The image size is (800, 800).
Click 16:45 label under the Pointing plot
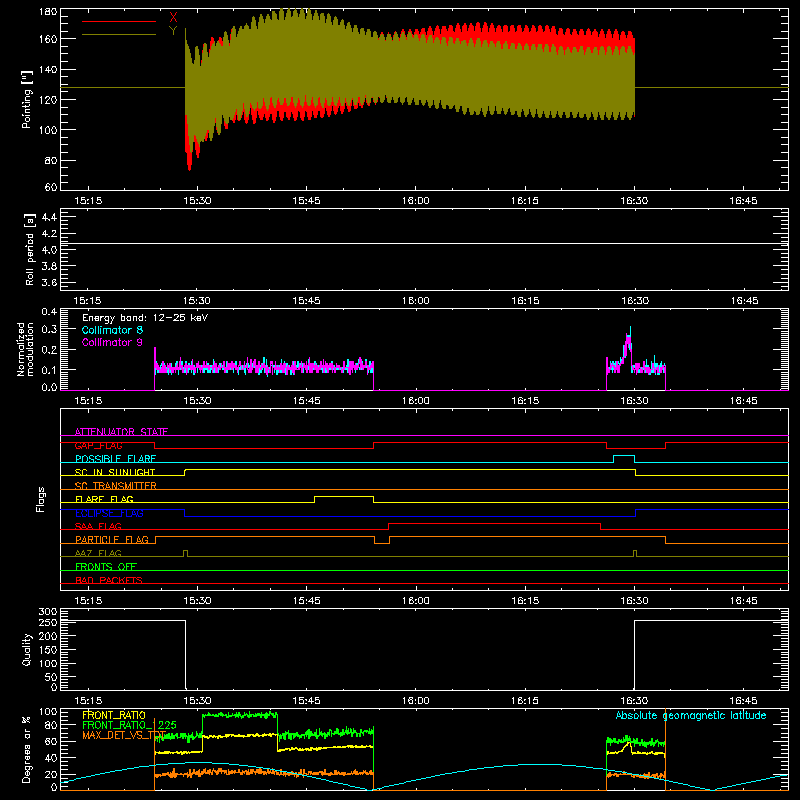coord(743,201)
